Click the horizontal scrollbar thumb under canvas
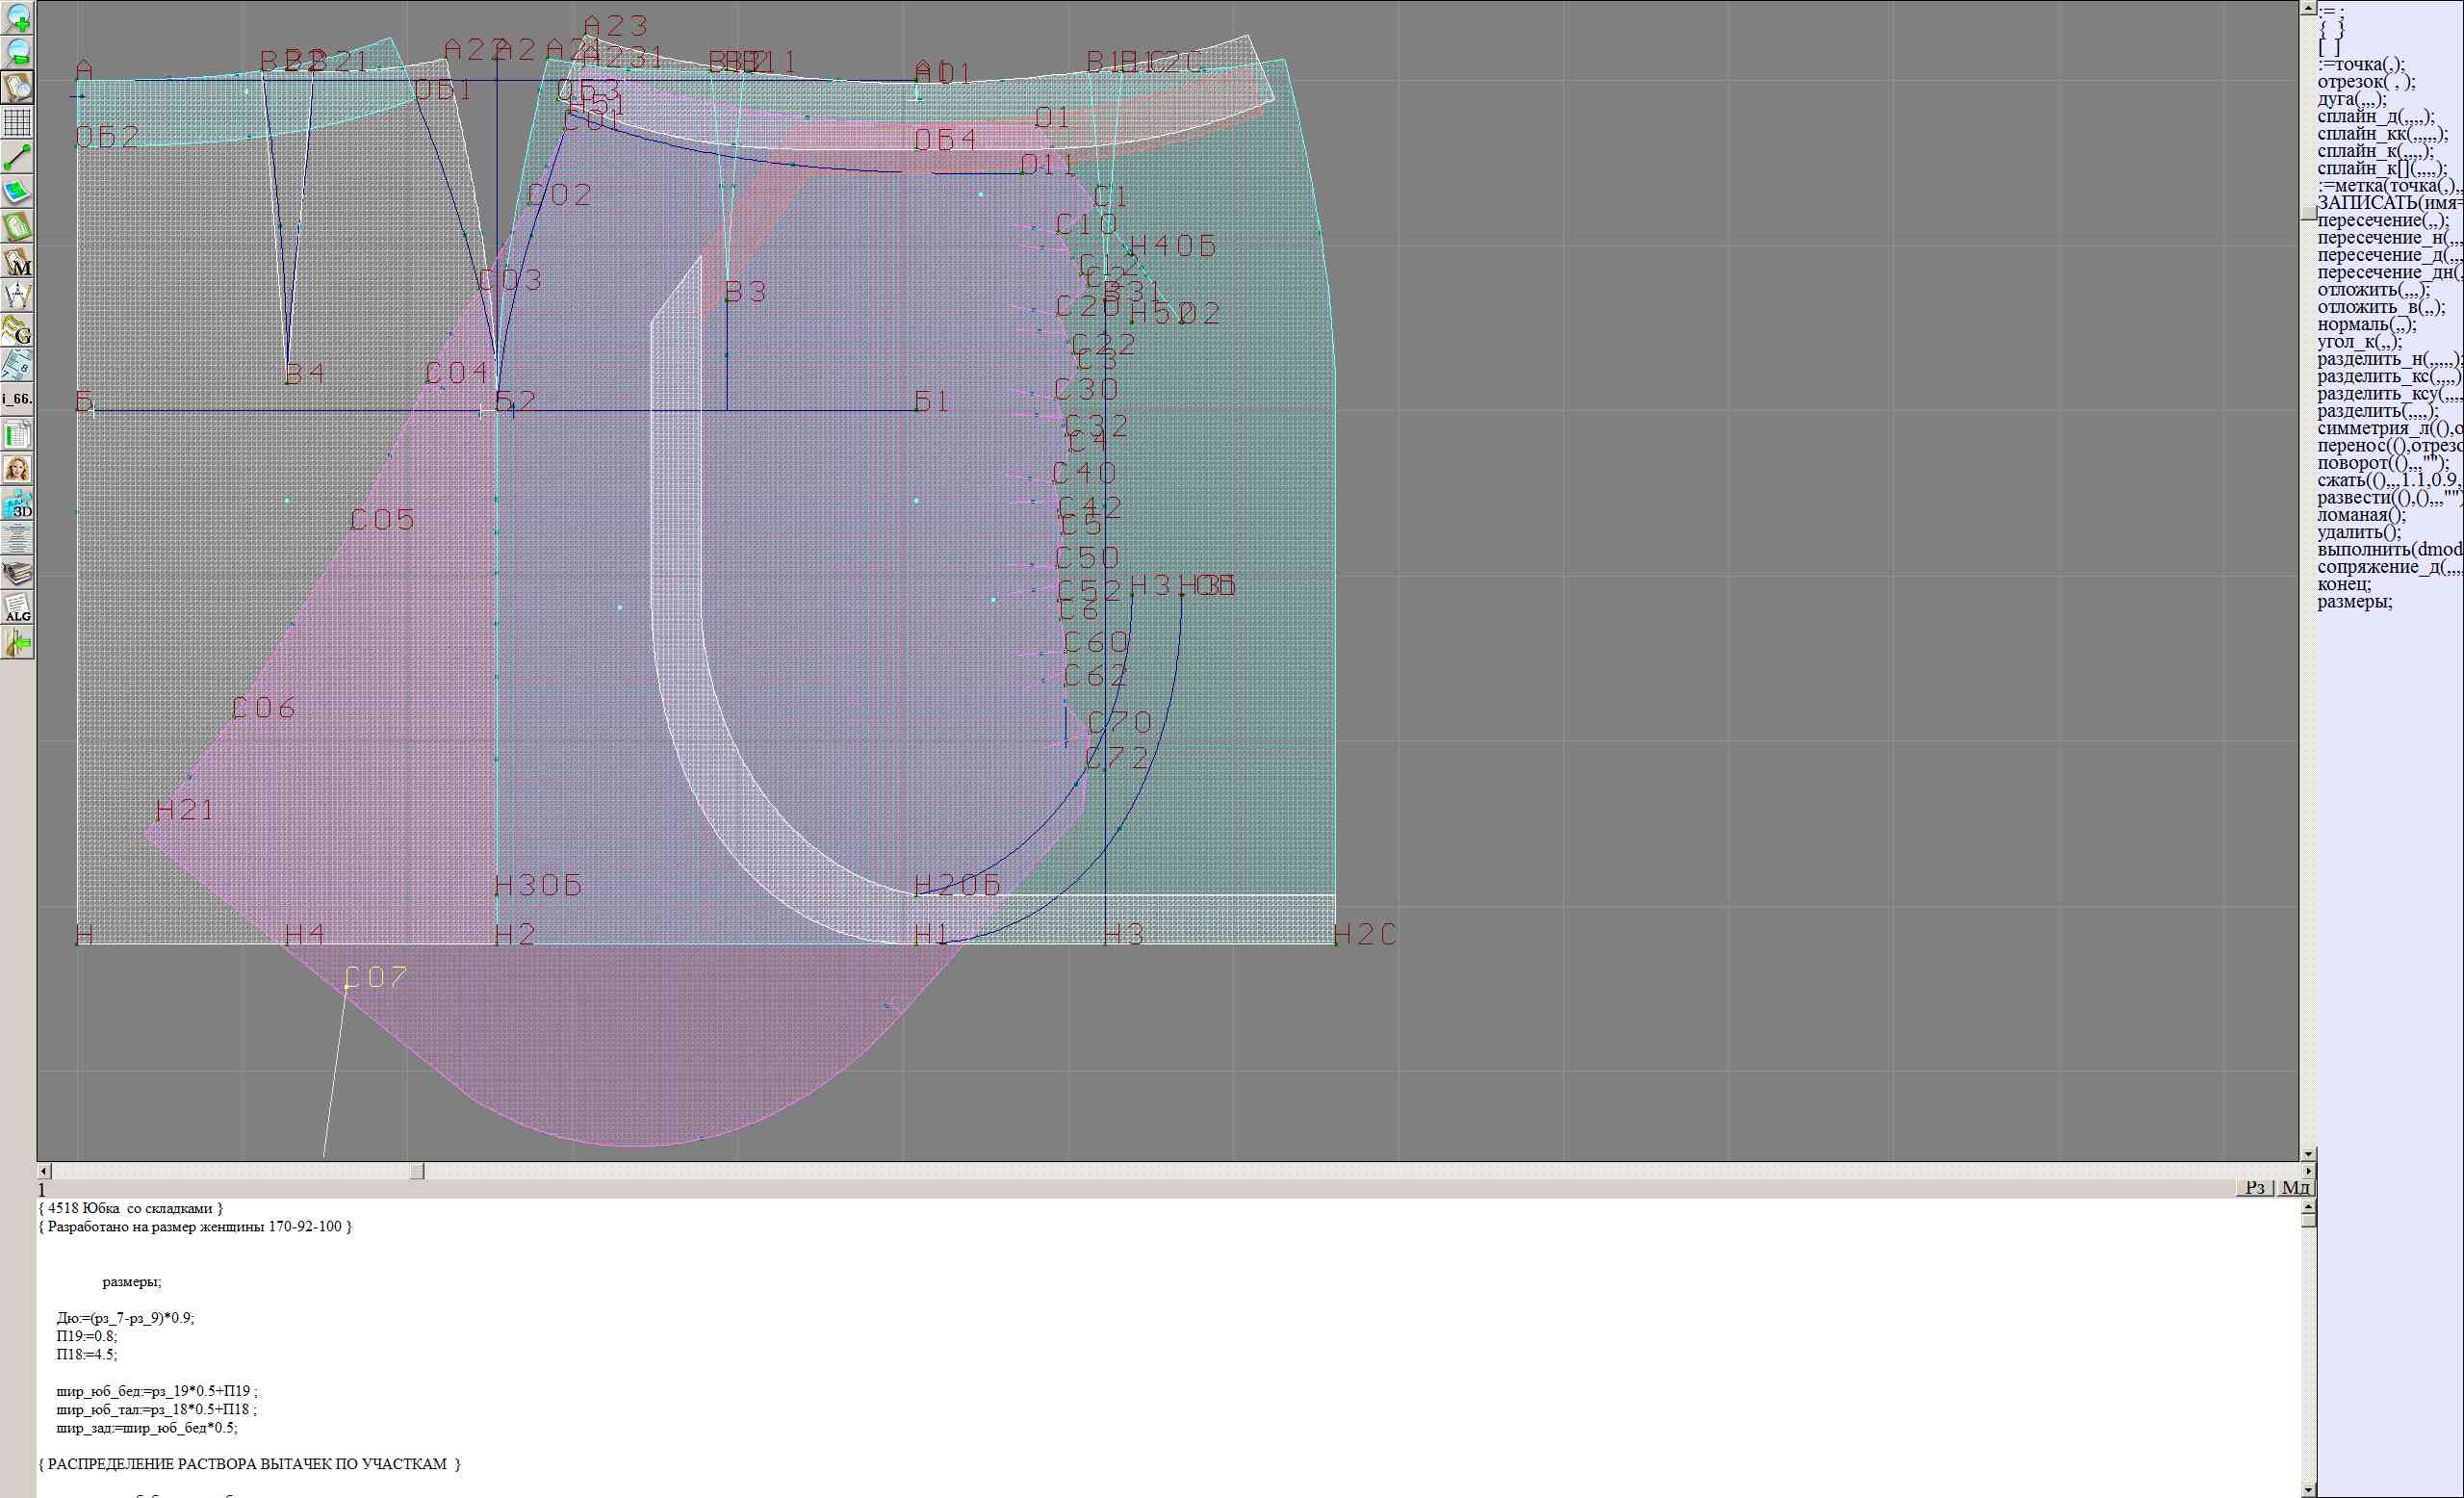This screenshot has height=1498, width=2464. point(417,1171)
